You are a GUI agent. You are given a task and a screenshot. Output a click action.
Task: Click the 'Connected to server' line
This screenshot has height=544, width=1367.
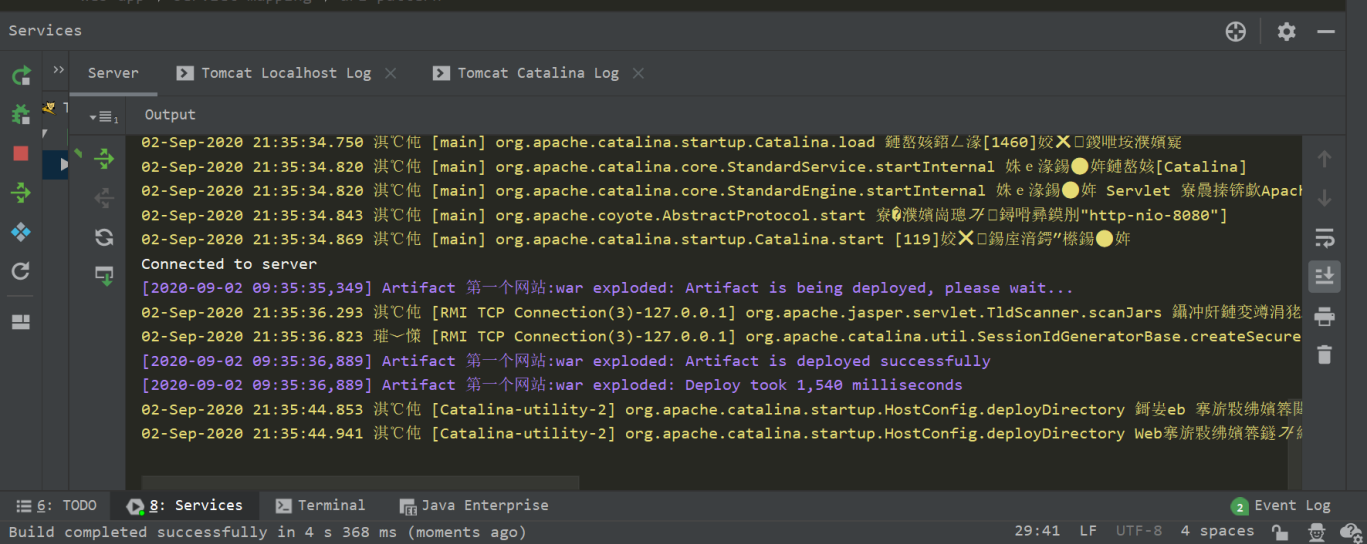[229, 264]
